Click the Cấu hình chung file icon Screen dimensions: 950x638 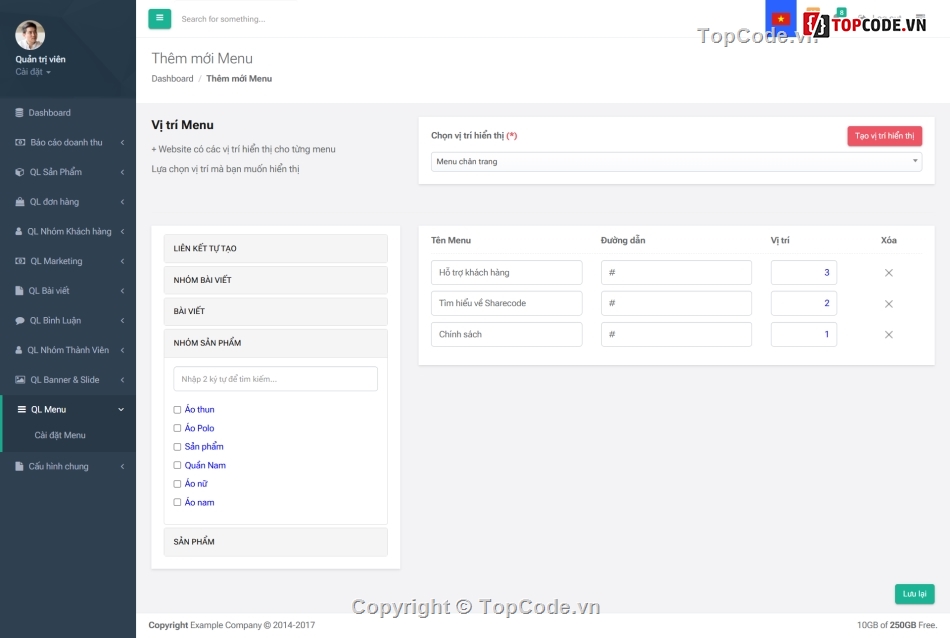(19, 467)
